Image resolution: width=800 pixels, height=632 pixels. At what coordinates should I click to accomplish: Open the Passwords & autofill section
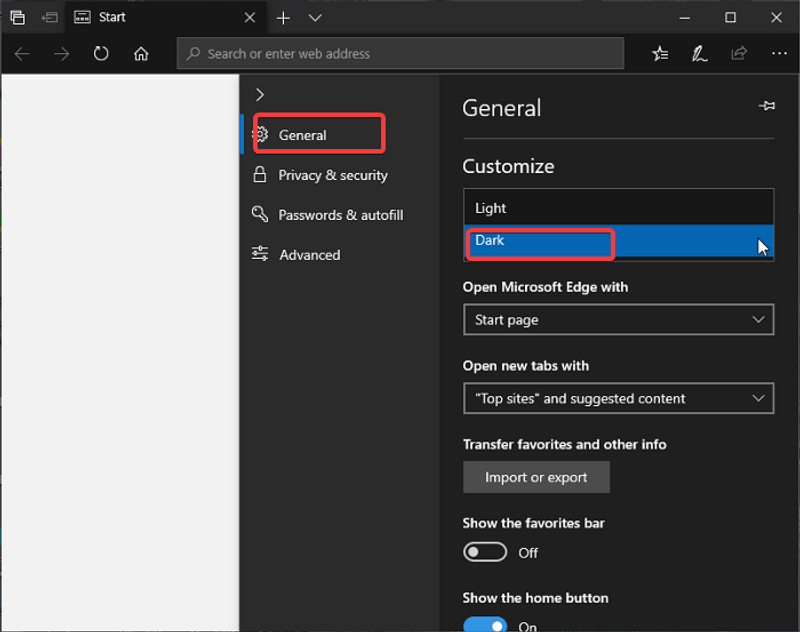click(x=340, y=215)
